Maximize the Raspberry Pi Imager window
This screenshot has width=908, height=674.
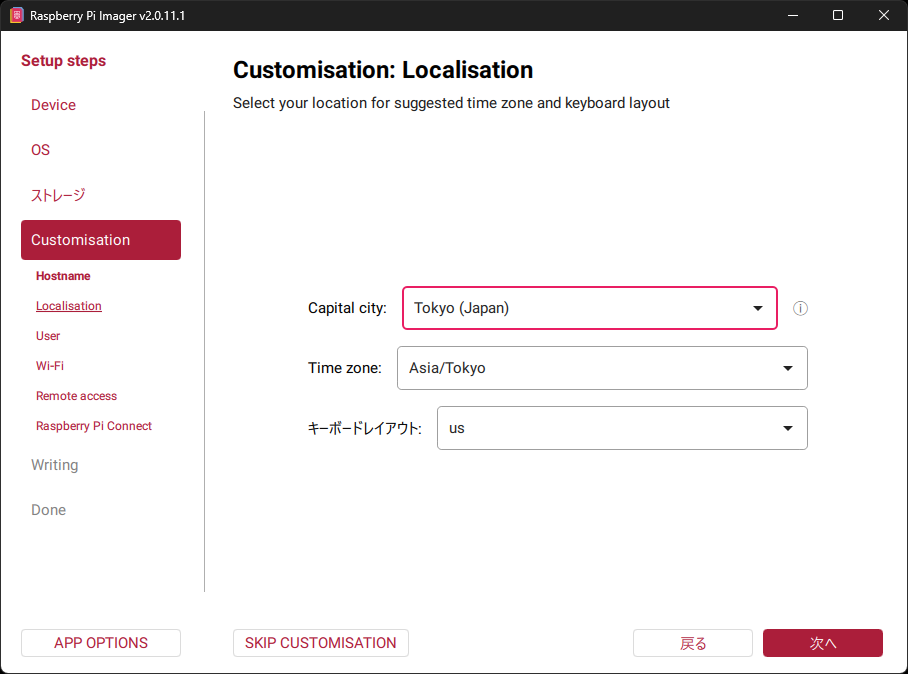(838, 15)
